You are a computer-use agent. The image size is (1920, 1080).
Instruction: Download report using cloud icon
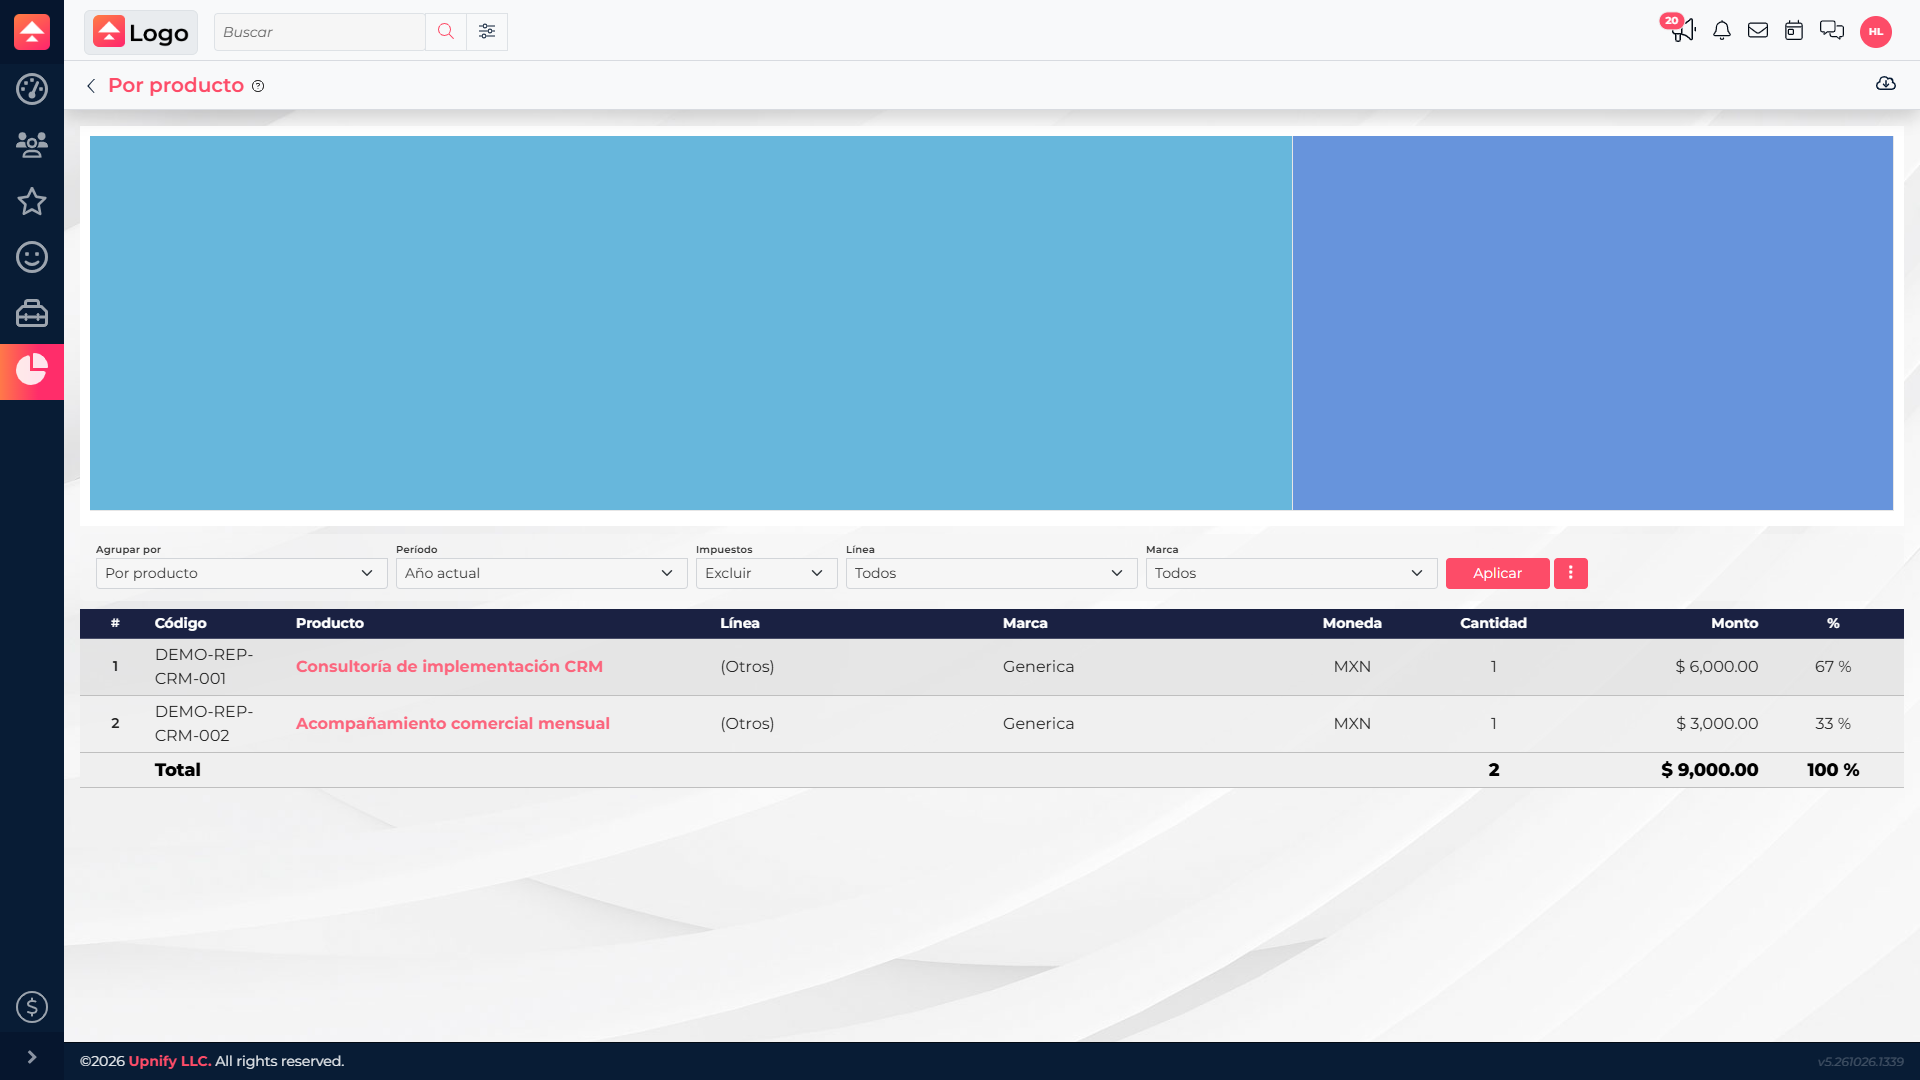pos(1886,84)
